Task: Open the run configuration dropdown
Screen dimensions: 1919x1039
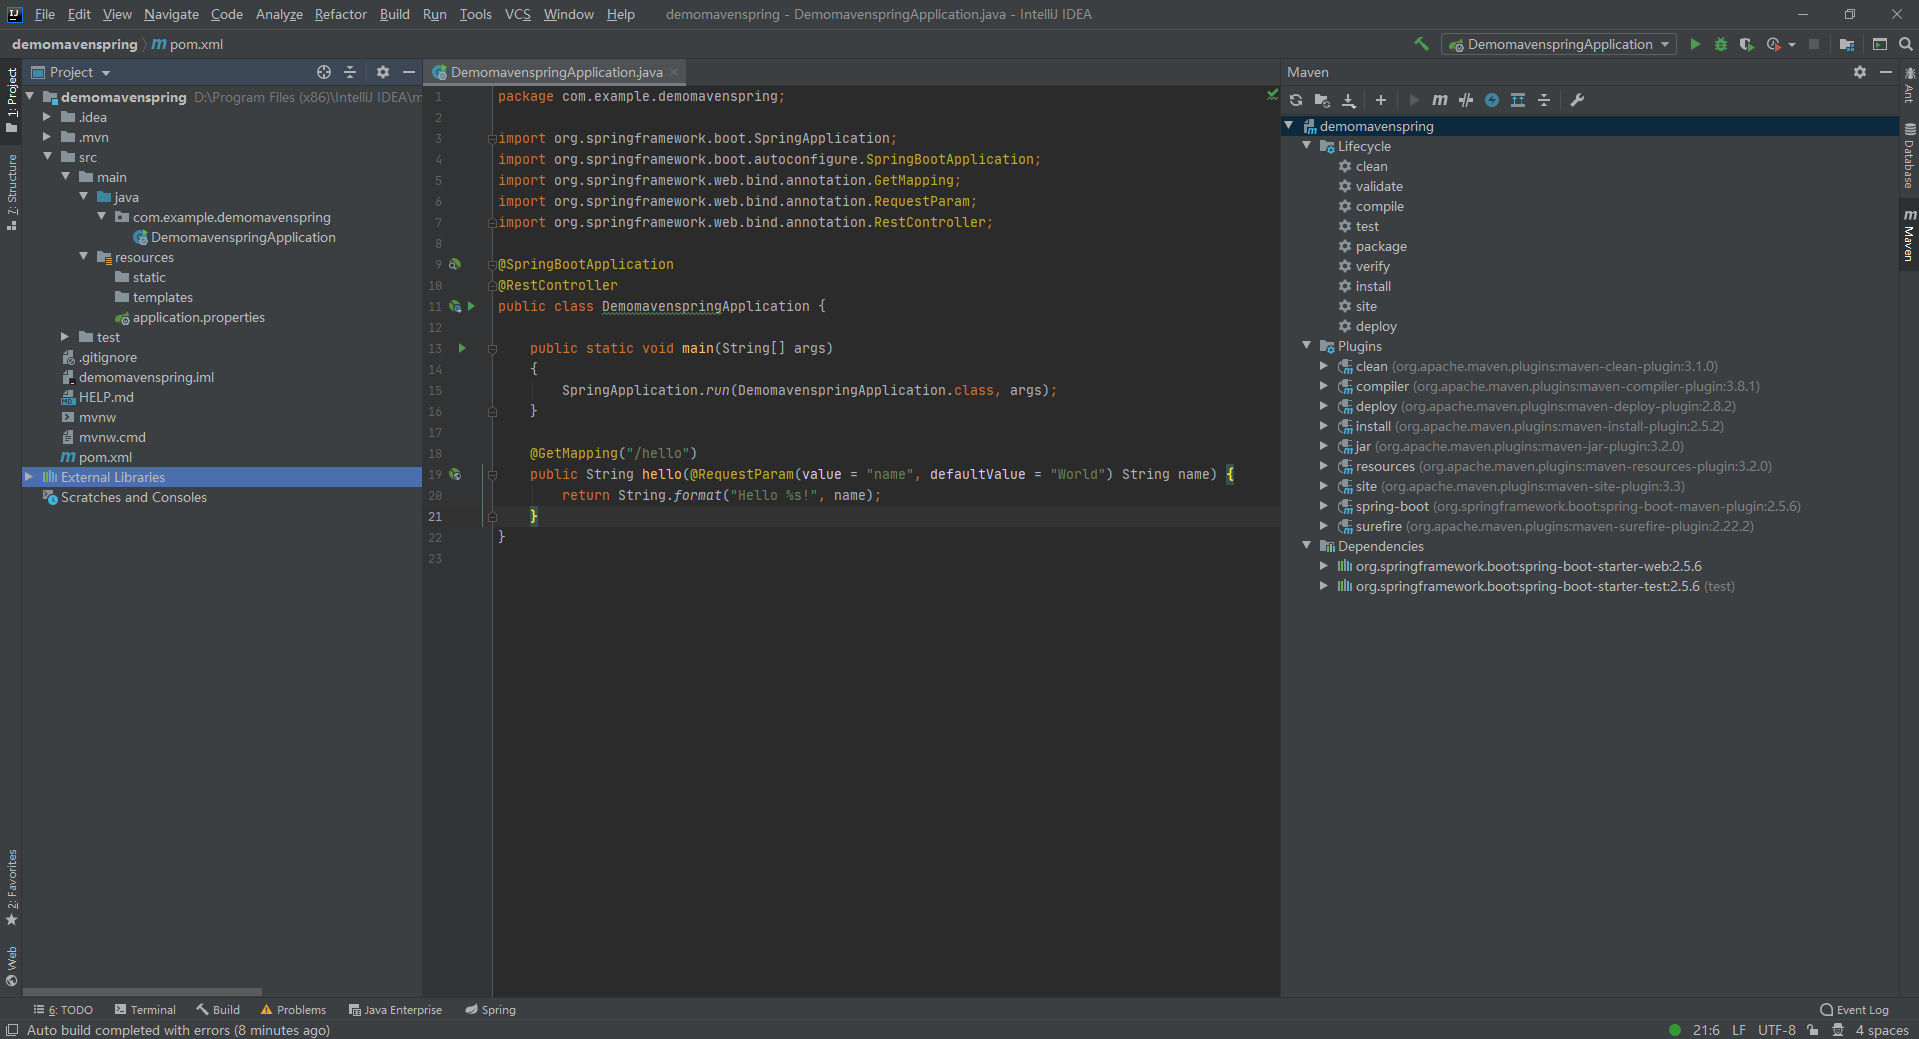Action: point(1560,44)
